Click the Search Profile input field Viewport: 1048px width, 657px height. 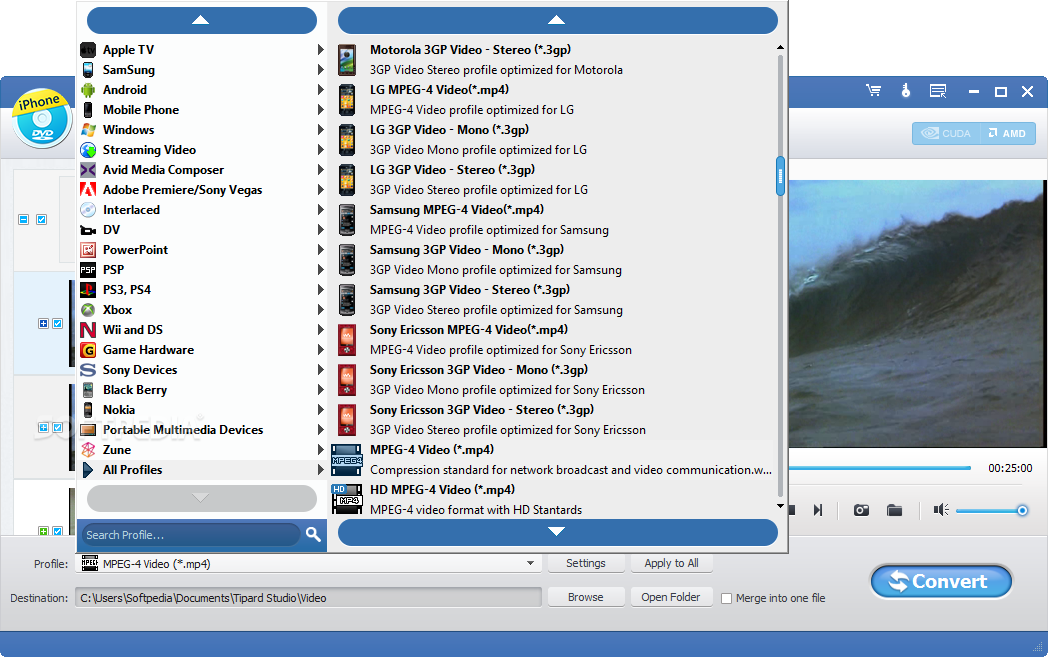[191, 535]
